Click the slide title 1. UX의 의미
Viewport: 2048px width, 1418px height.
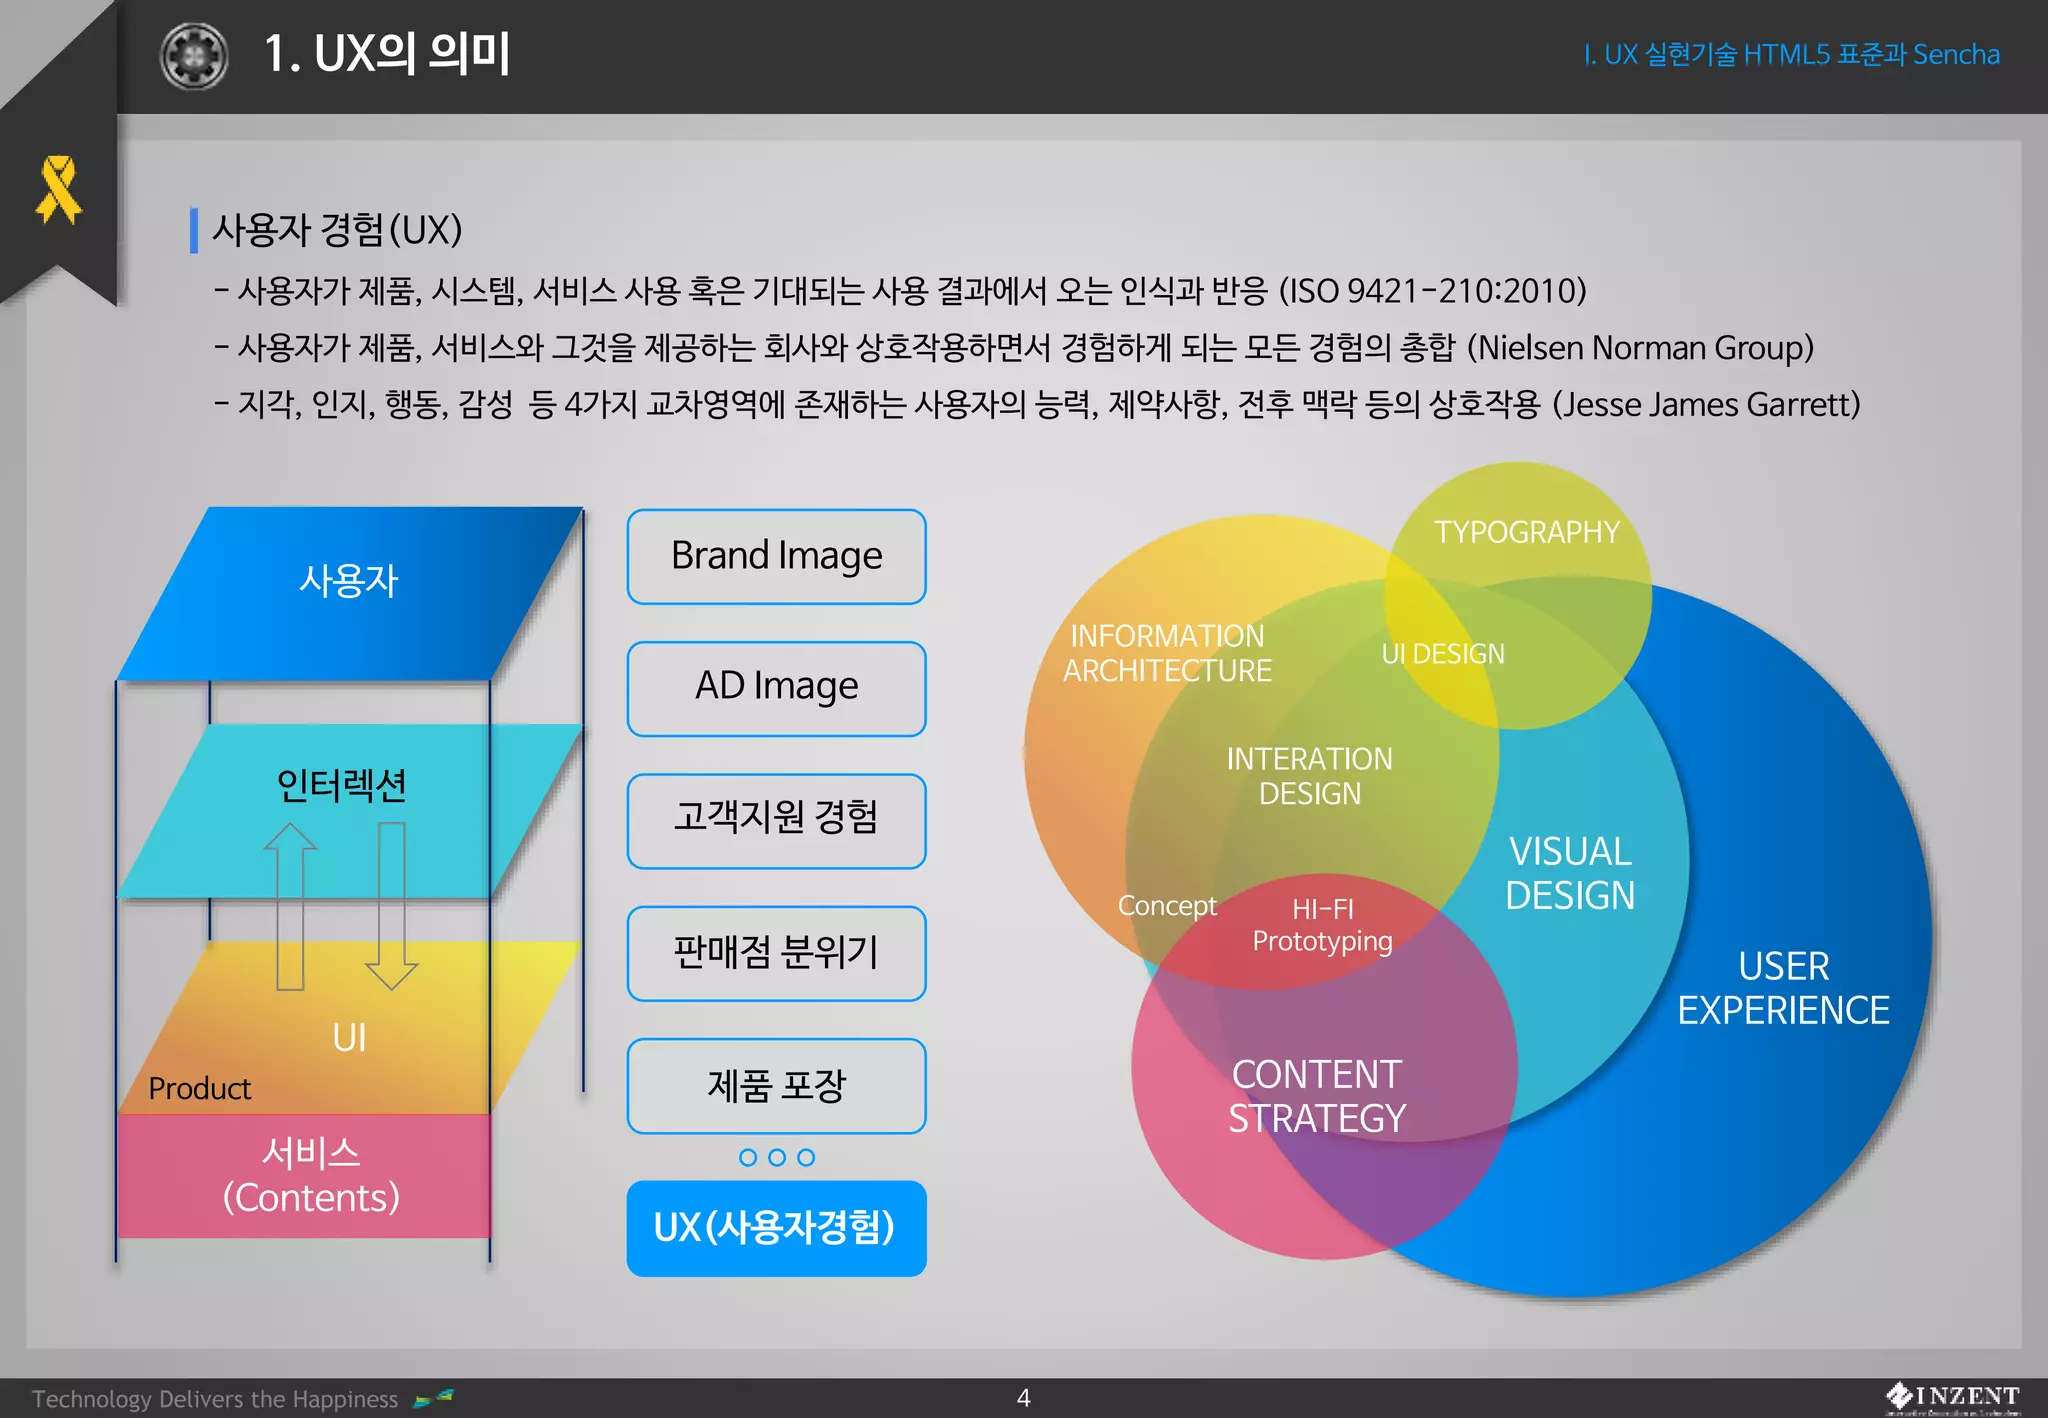click(x=387, y=54)
